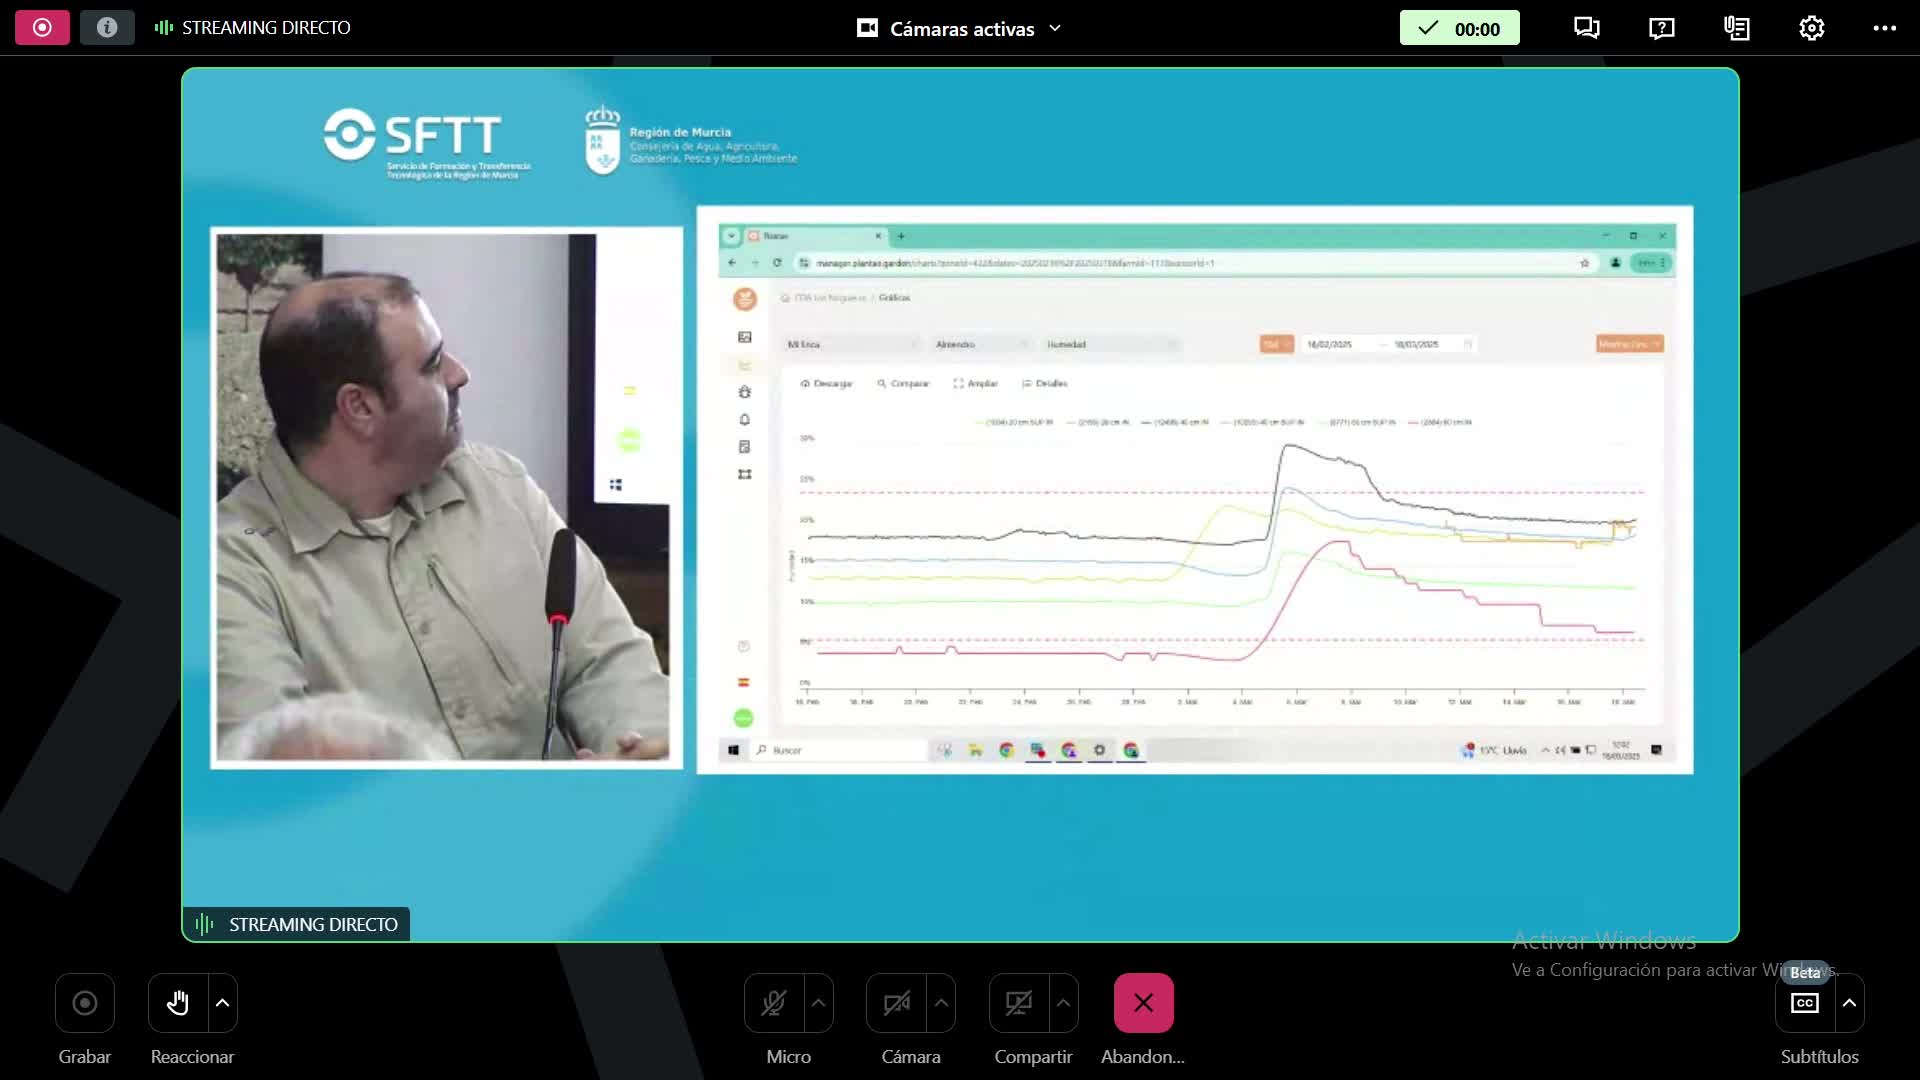
Task: Open the settings gear
Action: click(x=1812, y=28)
